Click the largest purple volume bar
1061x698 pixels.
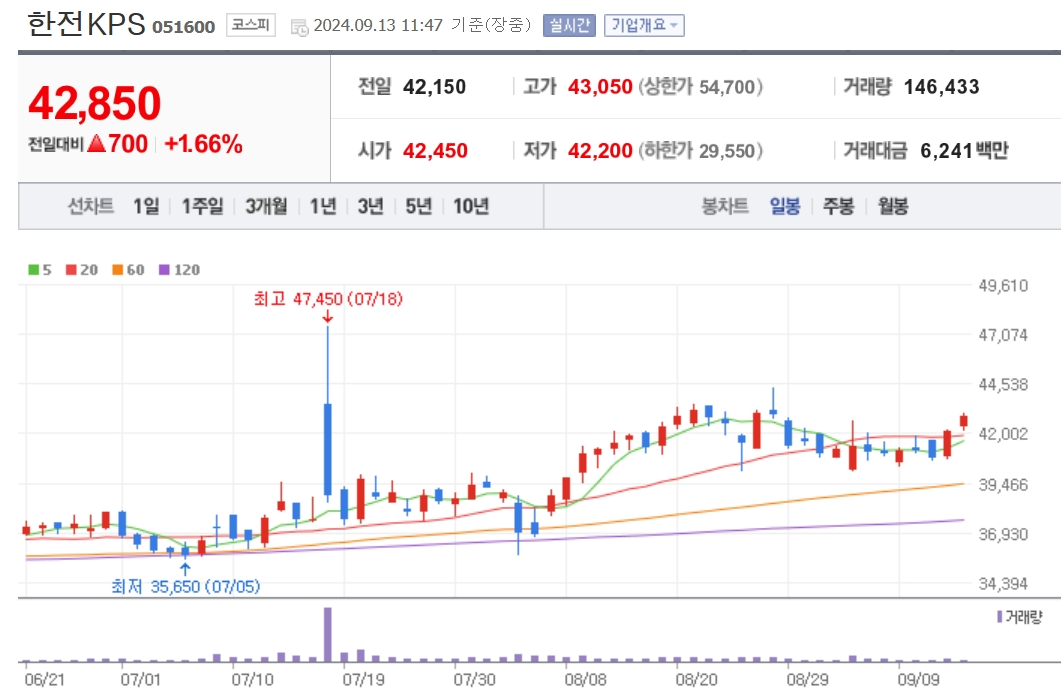click(328, 634)
